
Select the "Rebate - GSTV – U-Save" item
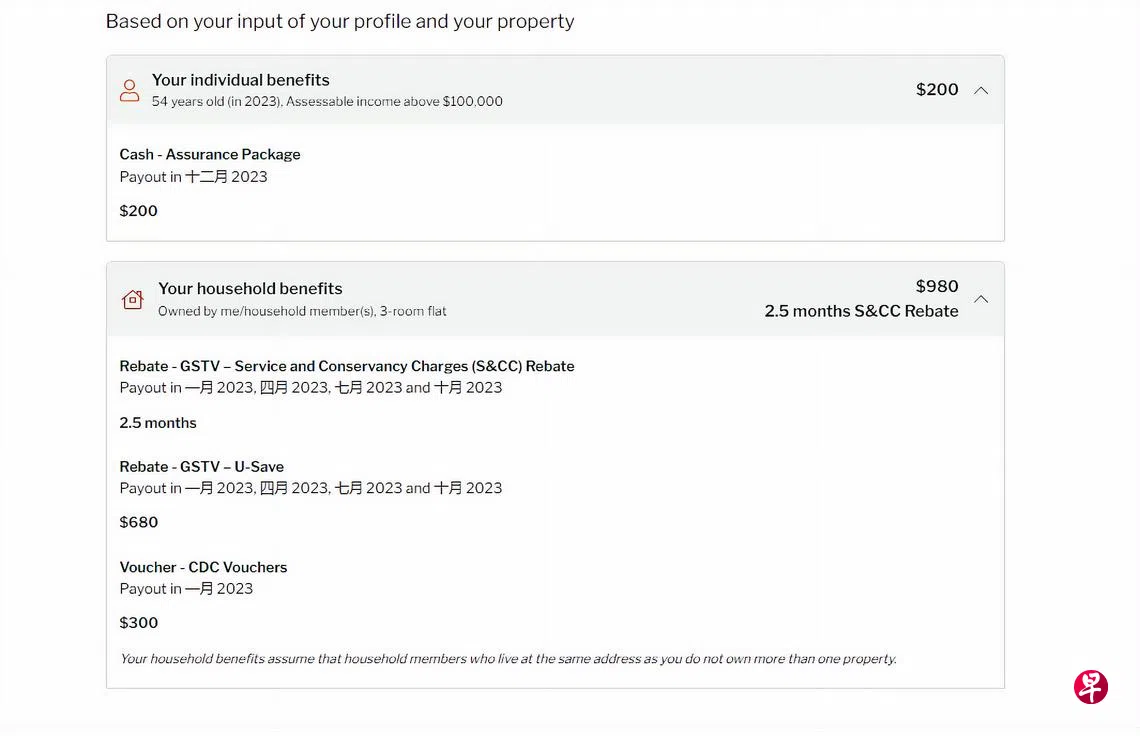(202, 467)
